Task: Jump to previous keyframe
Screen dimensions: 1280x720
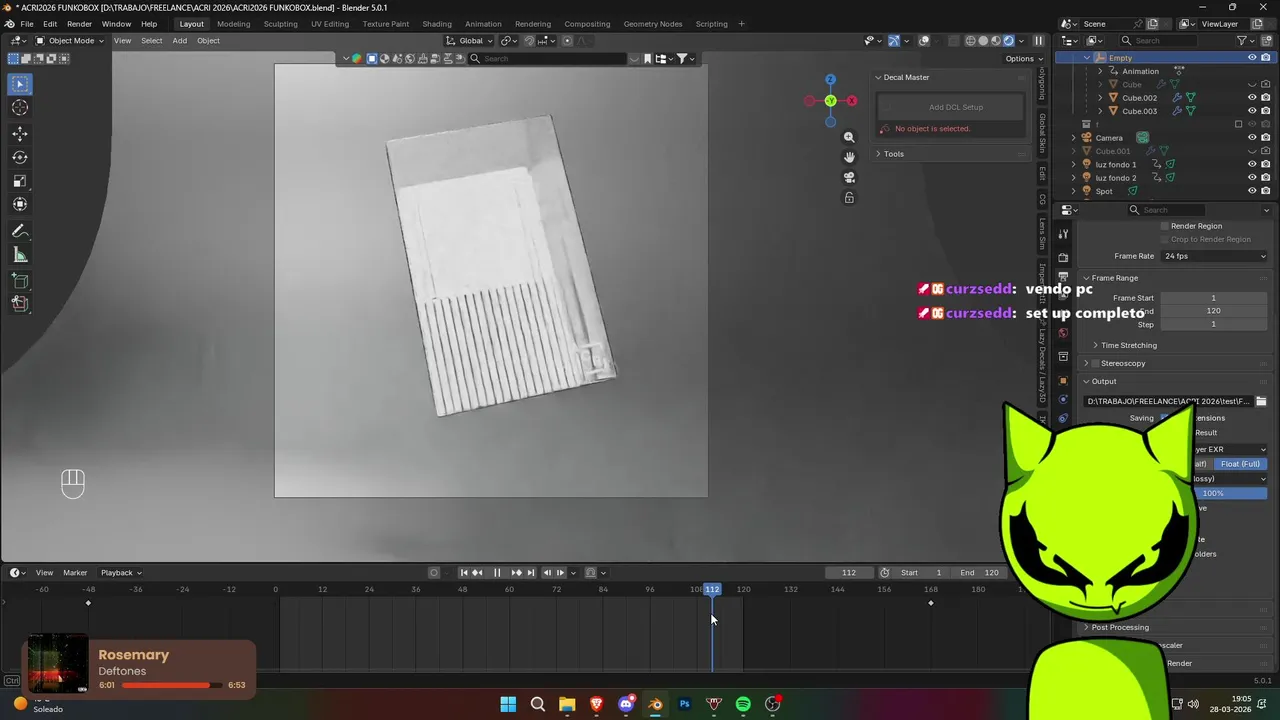Action: pos(478,572)
